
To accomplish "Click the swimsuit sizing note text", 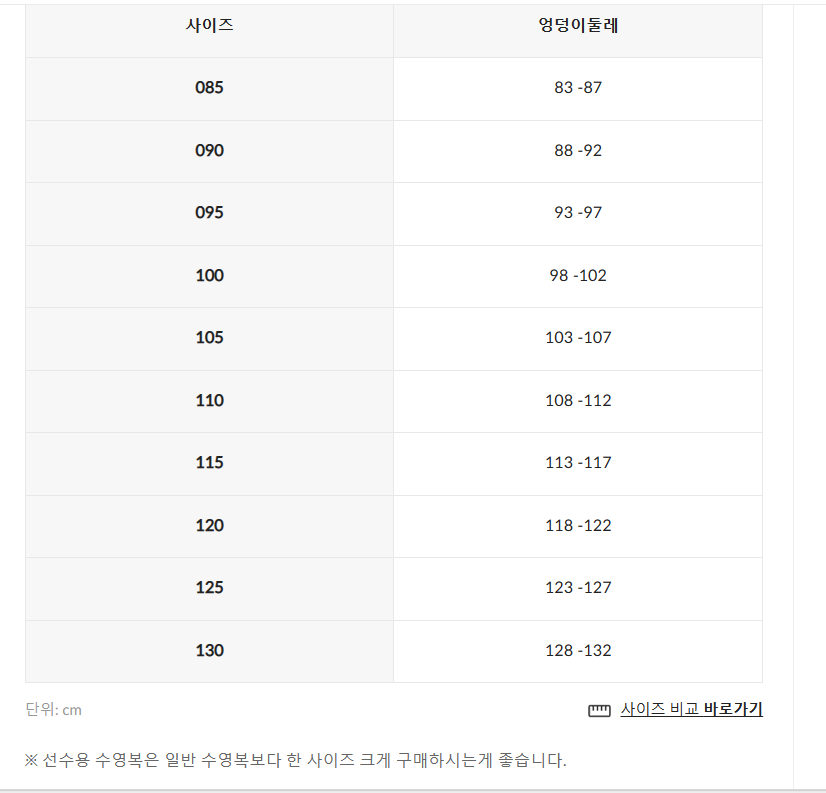I will (x=296, y=760).
